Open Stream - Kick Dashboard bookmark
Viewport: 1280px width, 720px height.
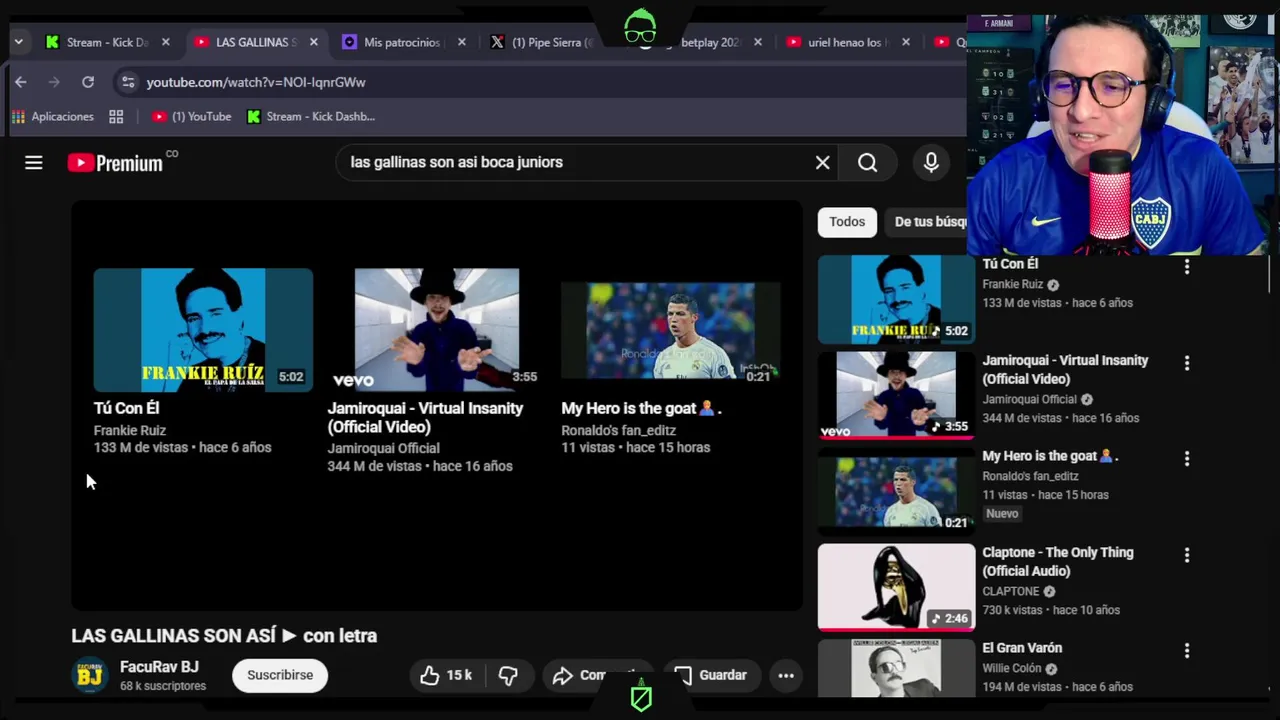tap(311, 116)
